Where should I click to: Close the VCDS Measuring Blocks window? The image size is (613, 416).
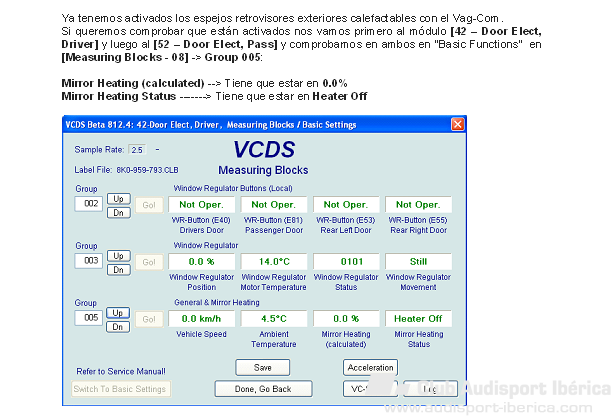pyautogui.click(x=457, y=124)
